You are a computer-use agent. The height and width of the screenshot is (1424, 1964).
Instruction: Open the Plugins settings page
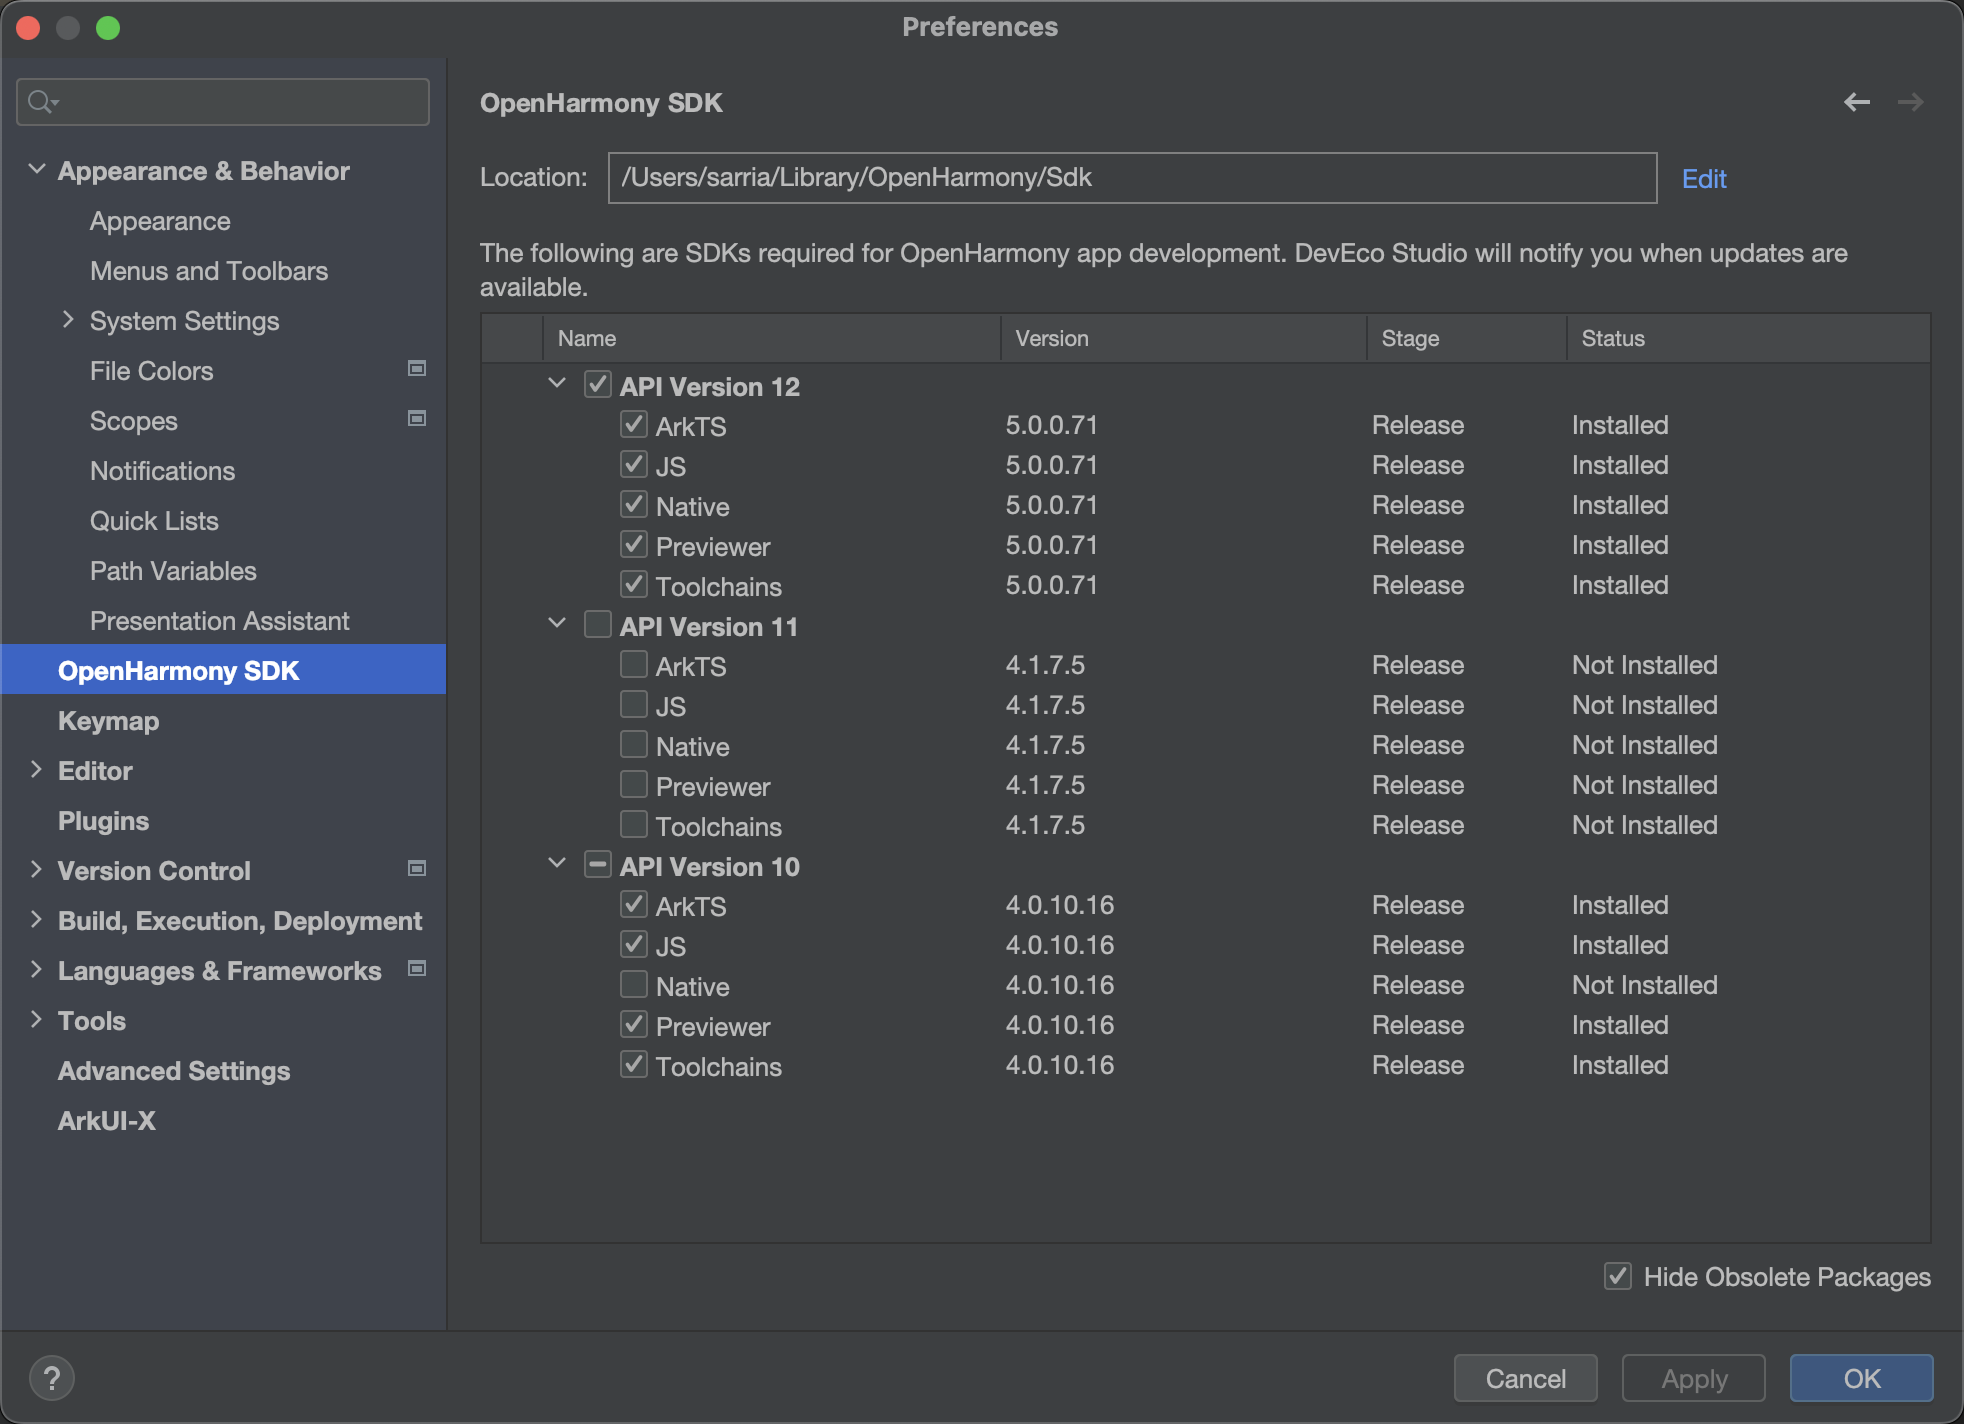(x=103, y=821)
